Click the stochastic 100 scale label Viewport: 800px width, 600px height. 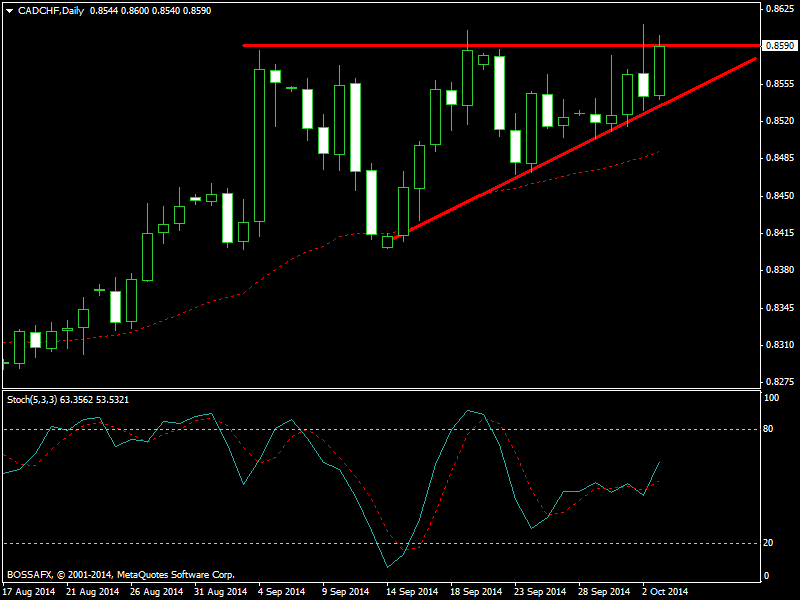click(771, 398)
